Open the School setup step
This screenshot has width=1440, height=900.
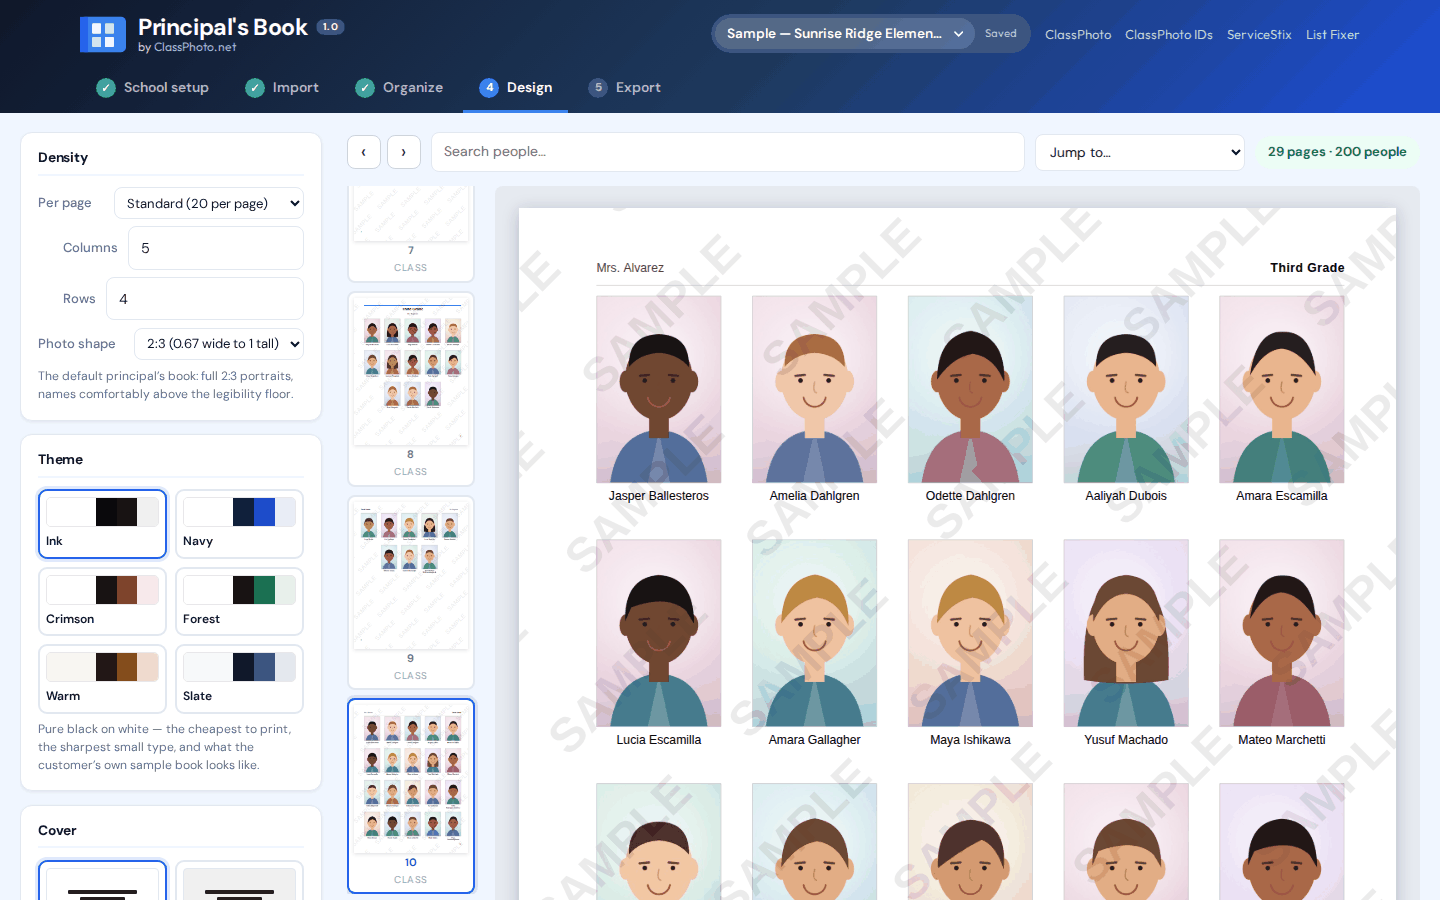pyautogui.click(x=152, y=88)
